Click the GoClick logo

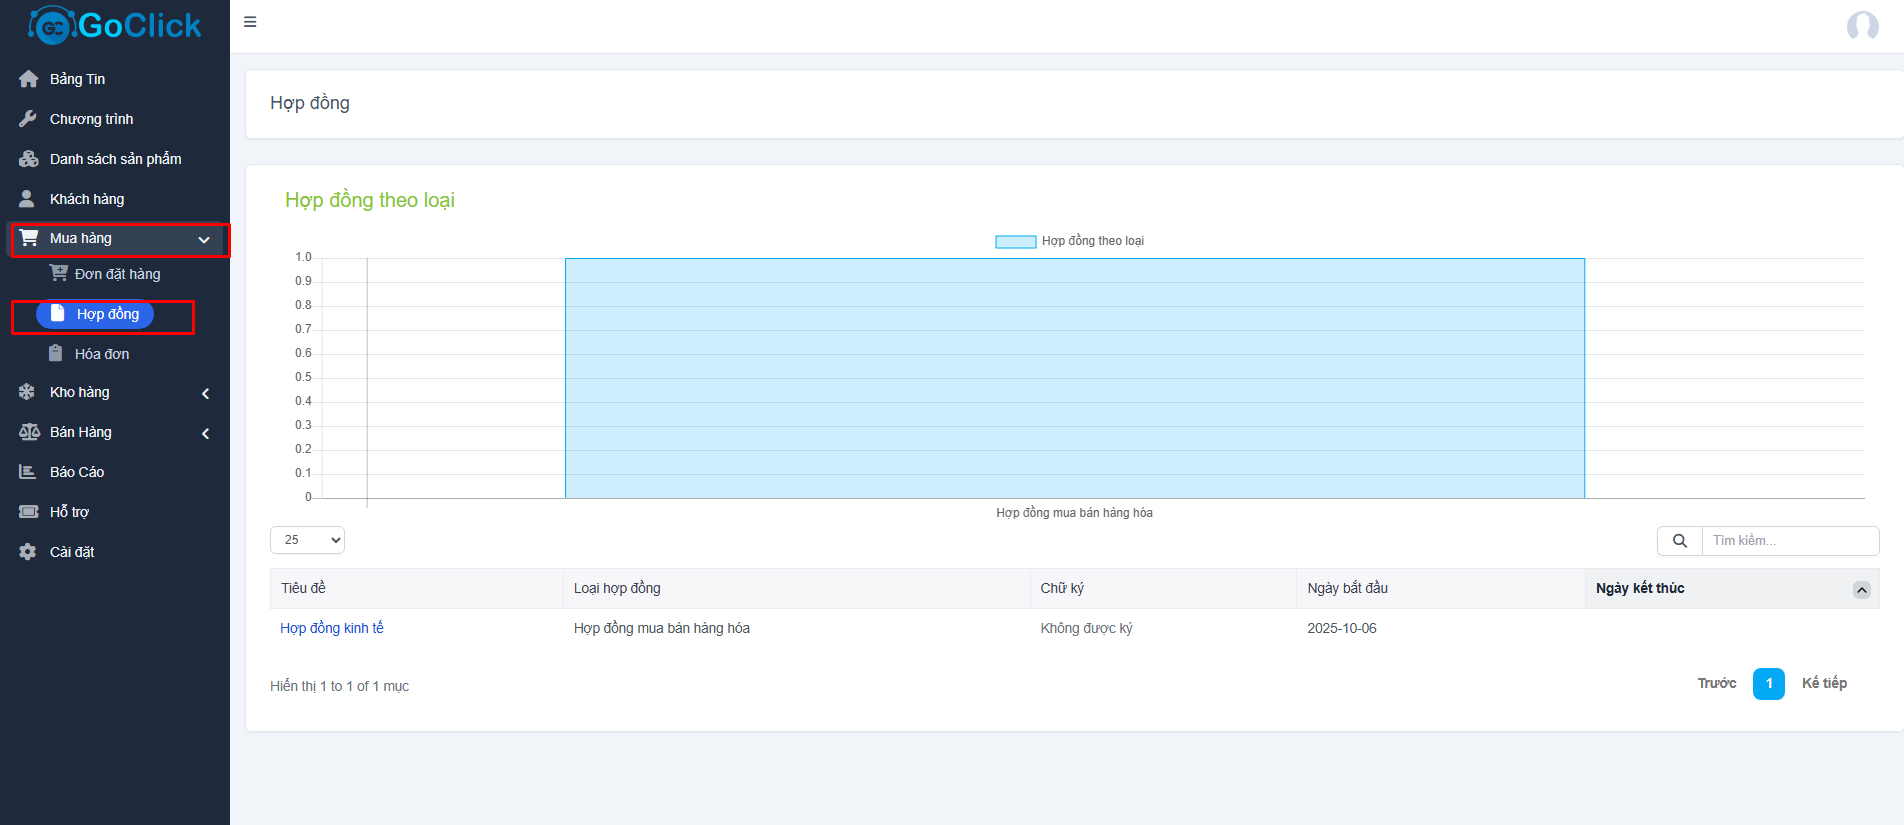click(115, 25)
